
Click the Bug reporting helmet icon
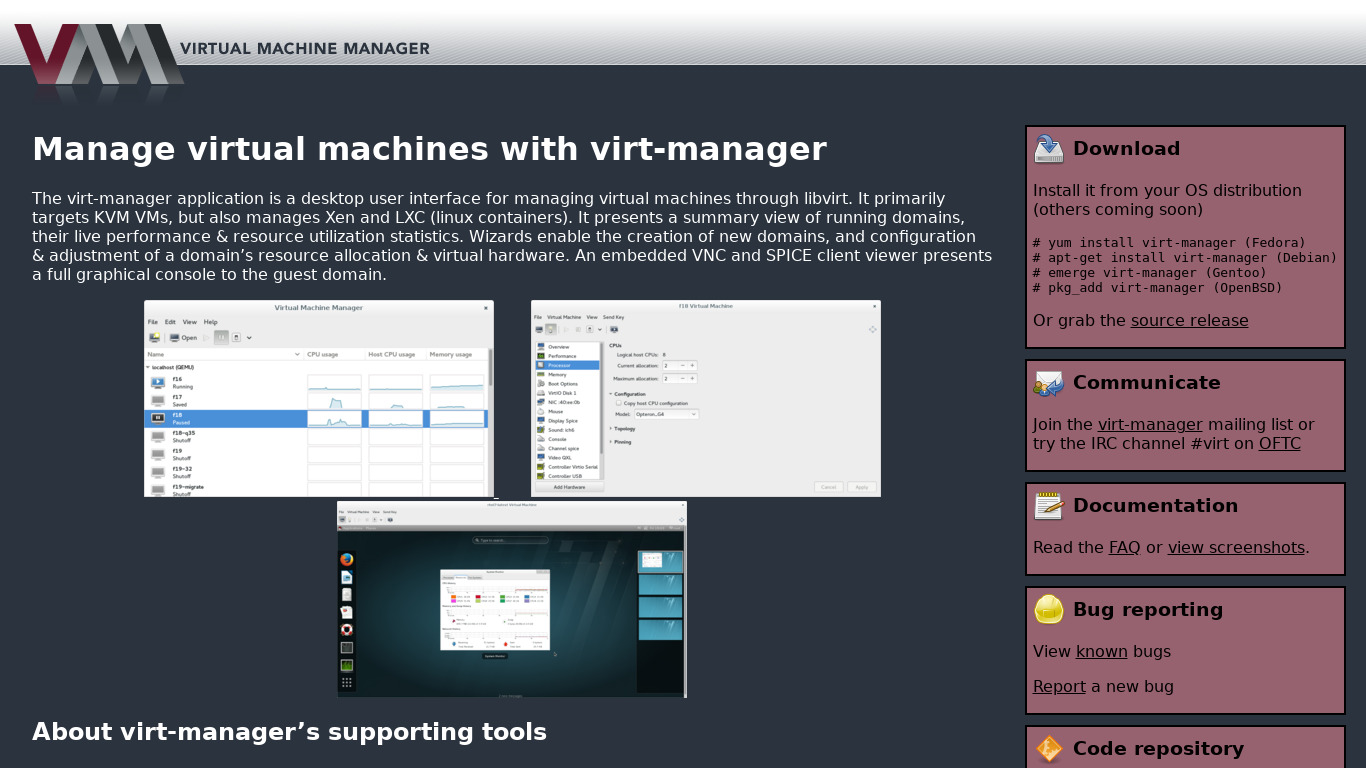tap(1049, 610)
